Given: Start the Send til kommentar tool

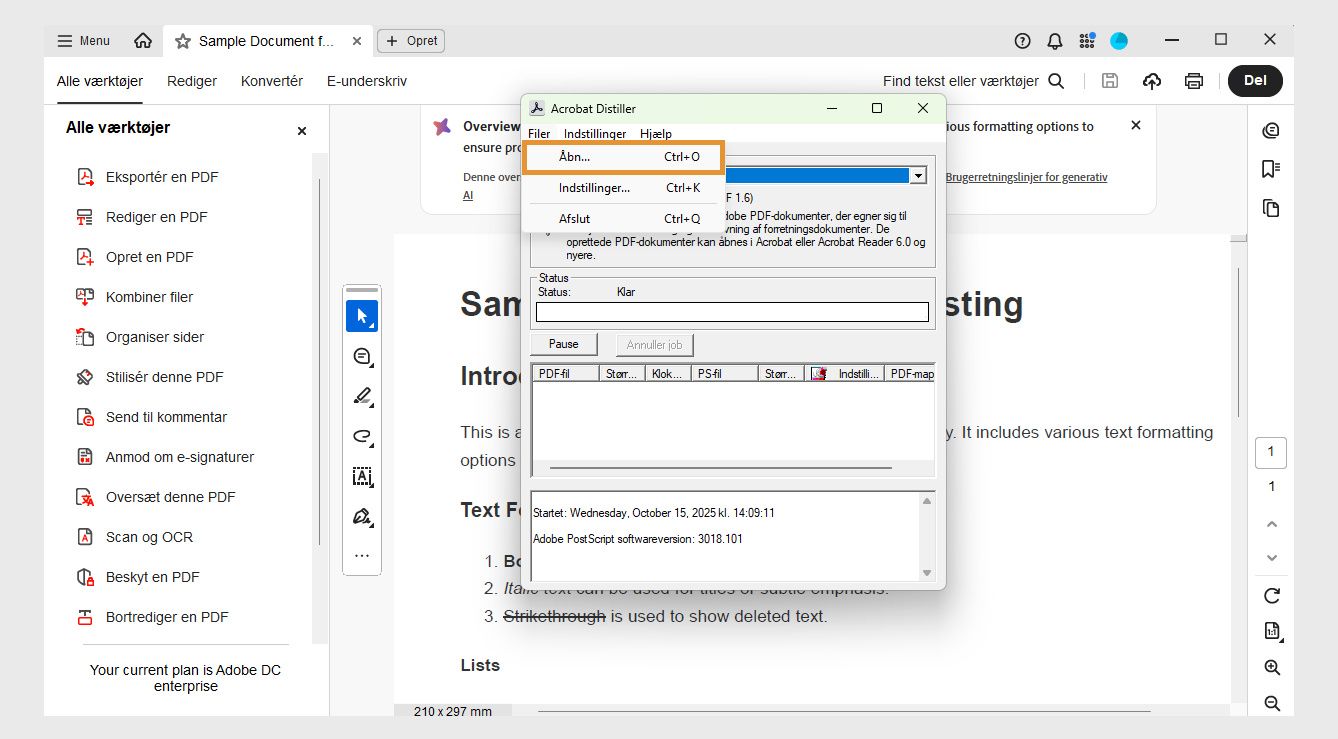Looking at the screenshot, I should (x=152, y=417).
